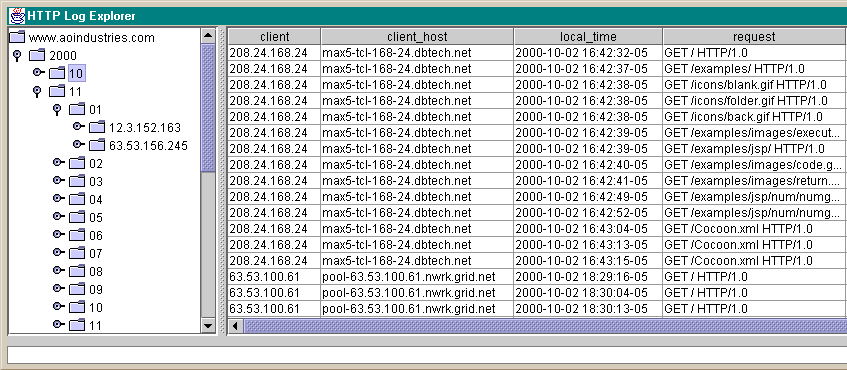Select the 63.53.156.245 tree label
Screen dimensions: 847x370
pyautogui.click(x=149, y=146)
